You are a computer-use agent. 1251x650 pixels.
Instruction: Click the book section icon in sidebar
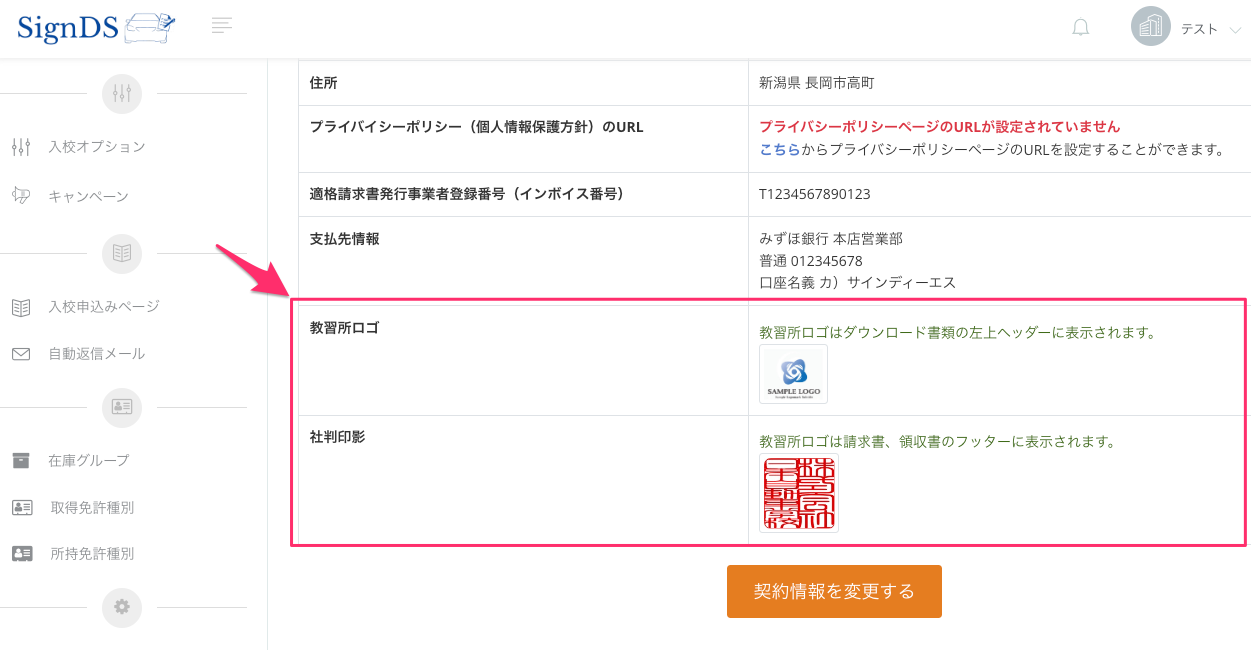pos(122,254)
